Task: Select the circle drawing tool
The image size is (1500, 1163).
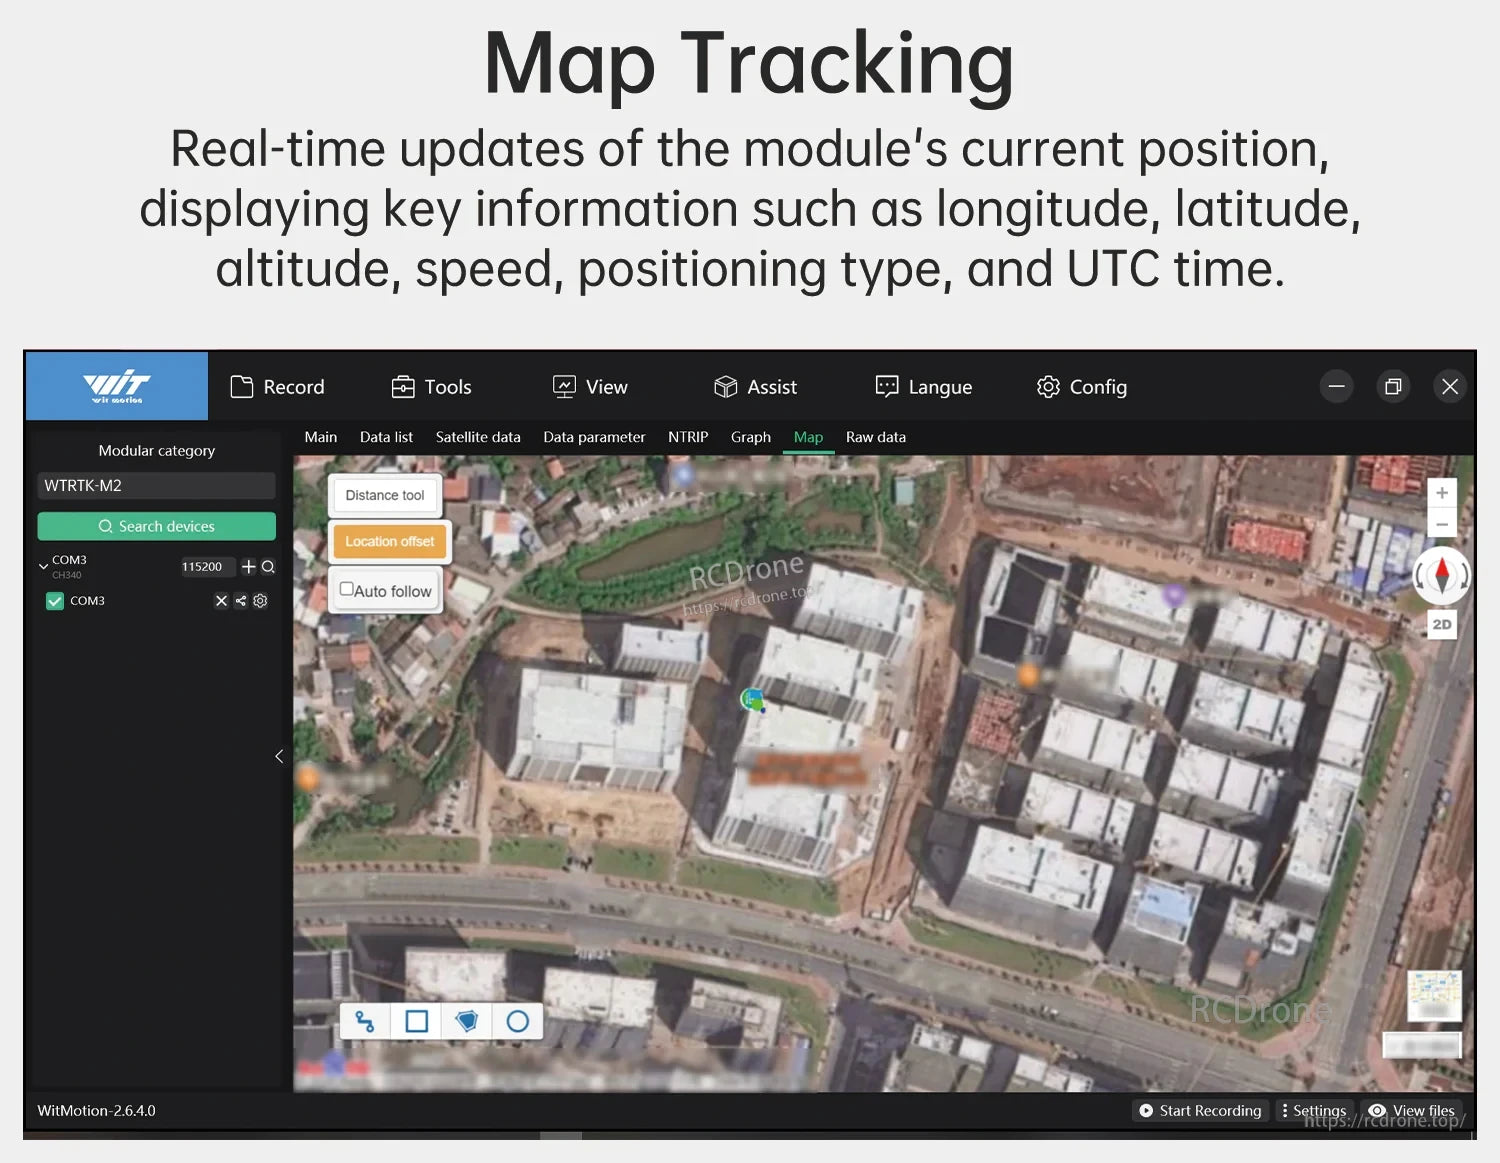Action: pos(518,1021)
